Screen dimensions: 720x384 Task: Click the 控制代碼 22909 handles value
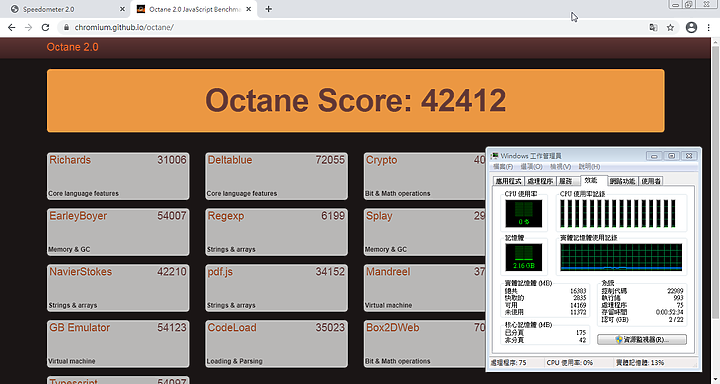675,291
